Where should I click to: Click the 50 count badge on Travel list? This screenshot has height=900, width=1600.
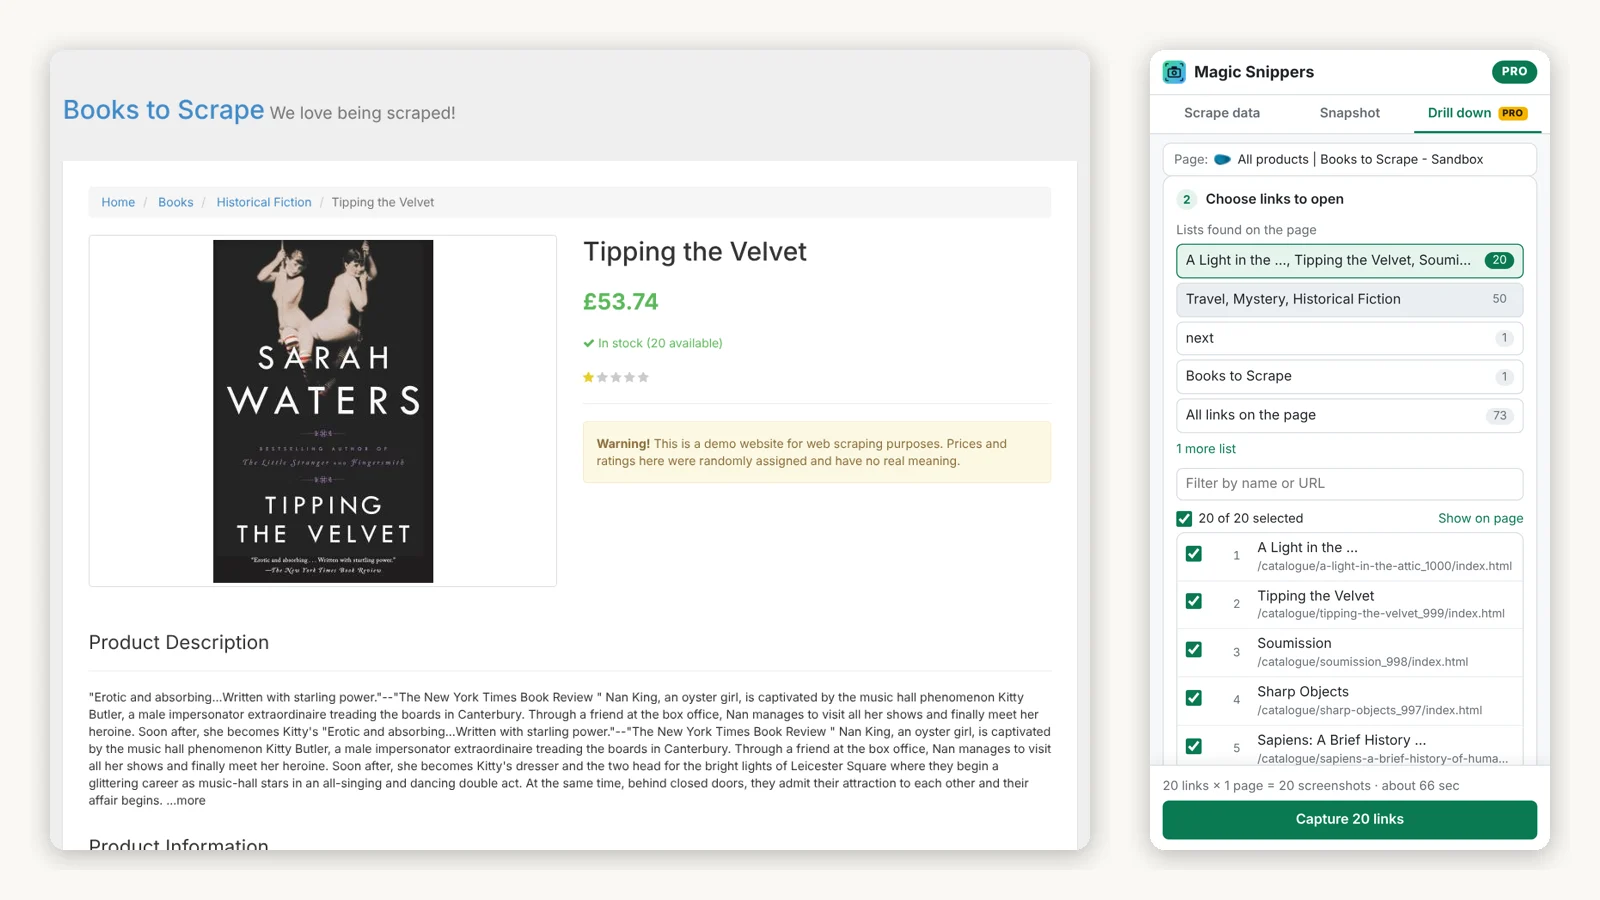pos(1499,299)
